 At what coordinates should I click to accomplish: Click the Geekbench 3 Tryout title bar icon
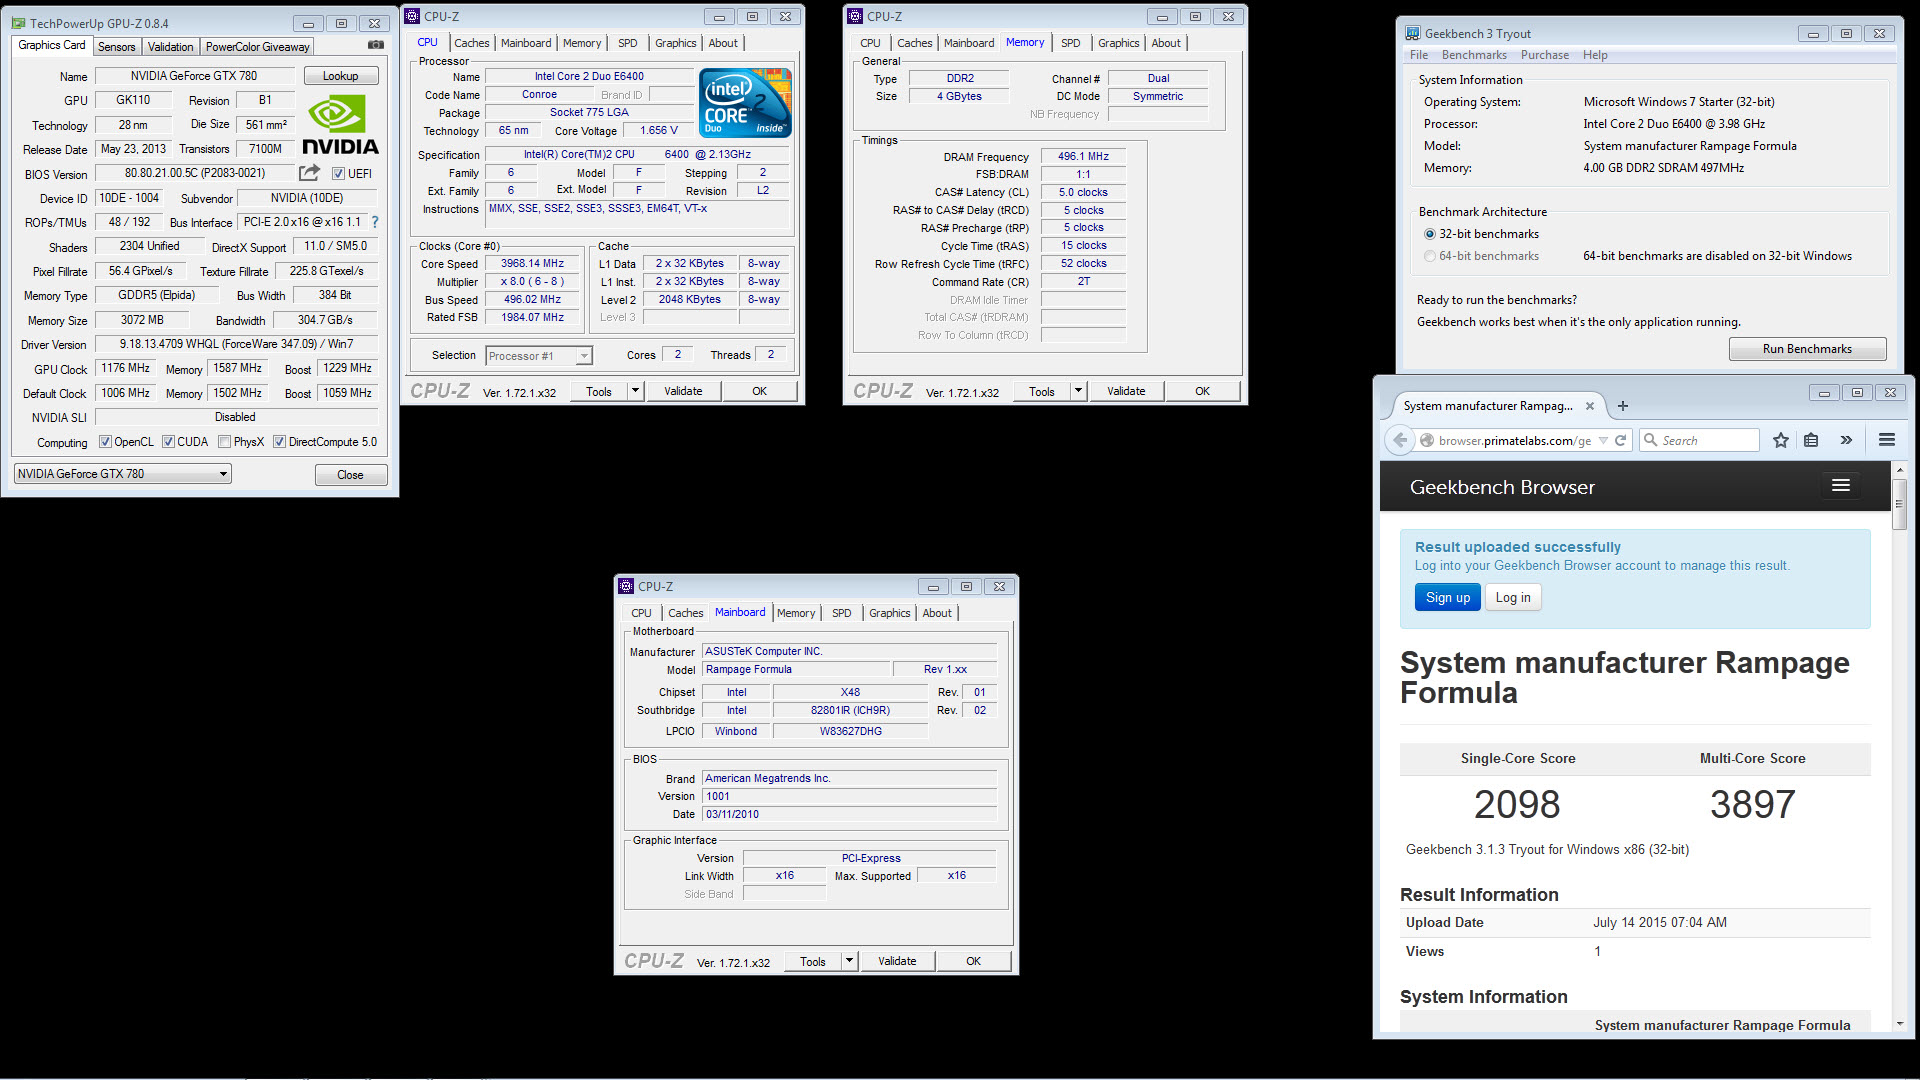tap(1412, 33)
